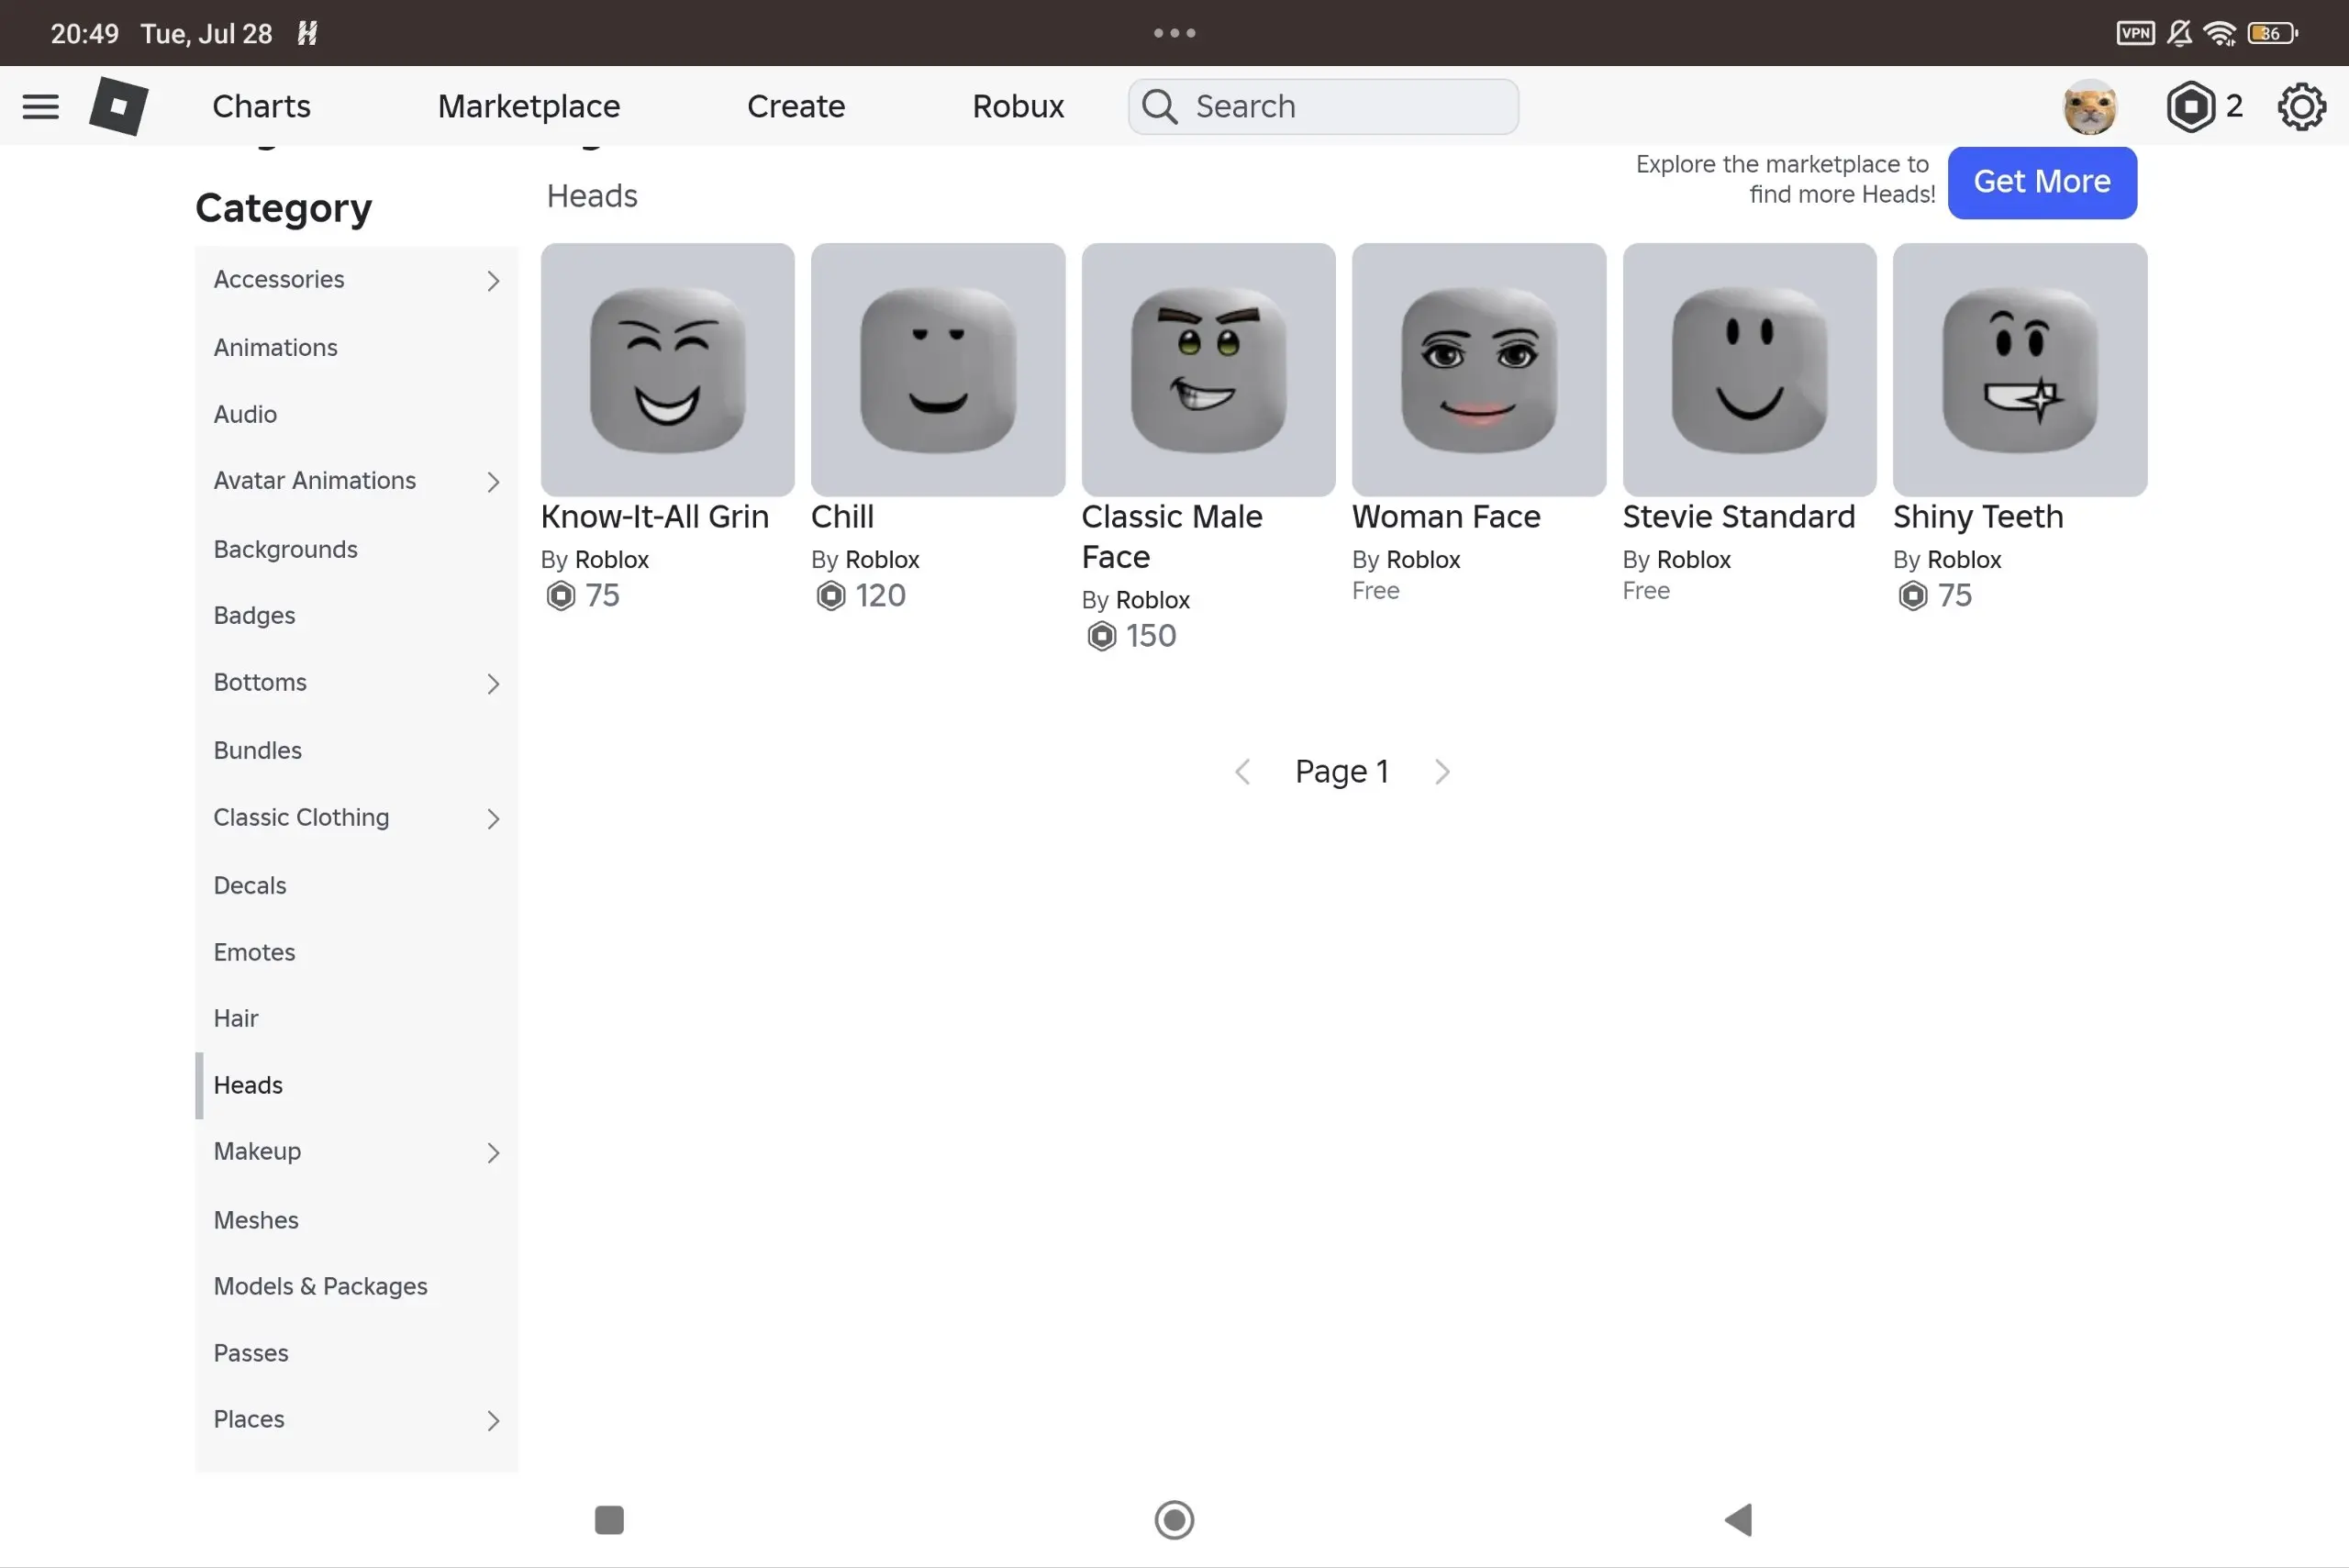
Task: Tap the Android recent apps square
Action: point(609,1519)
